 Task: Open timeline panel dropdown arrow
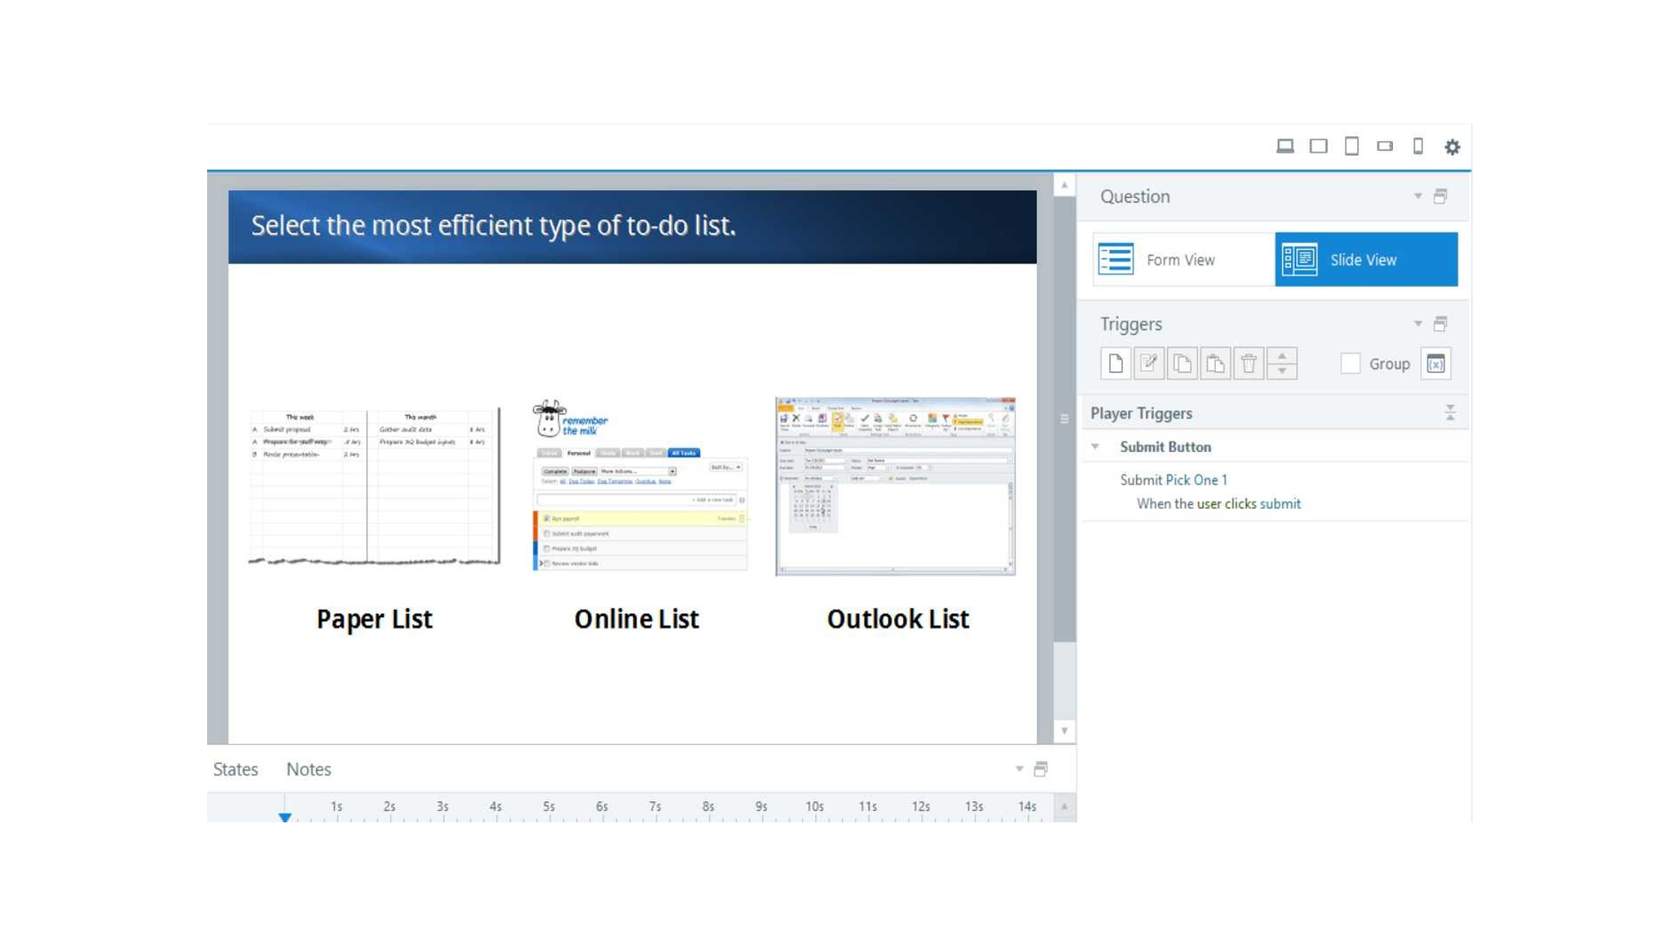pos(1019,769)
